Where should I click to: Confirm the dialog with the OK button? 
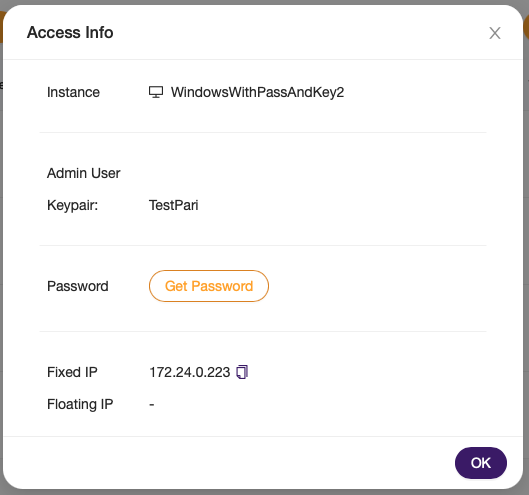pos(481,463)
